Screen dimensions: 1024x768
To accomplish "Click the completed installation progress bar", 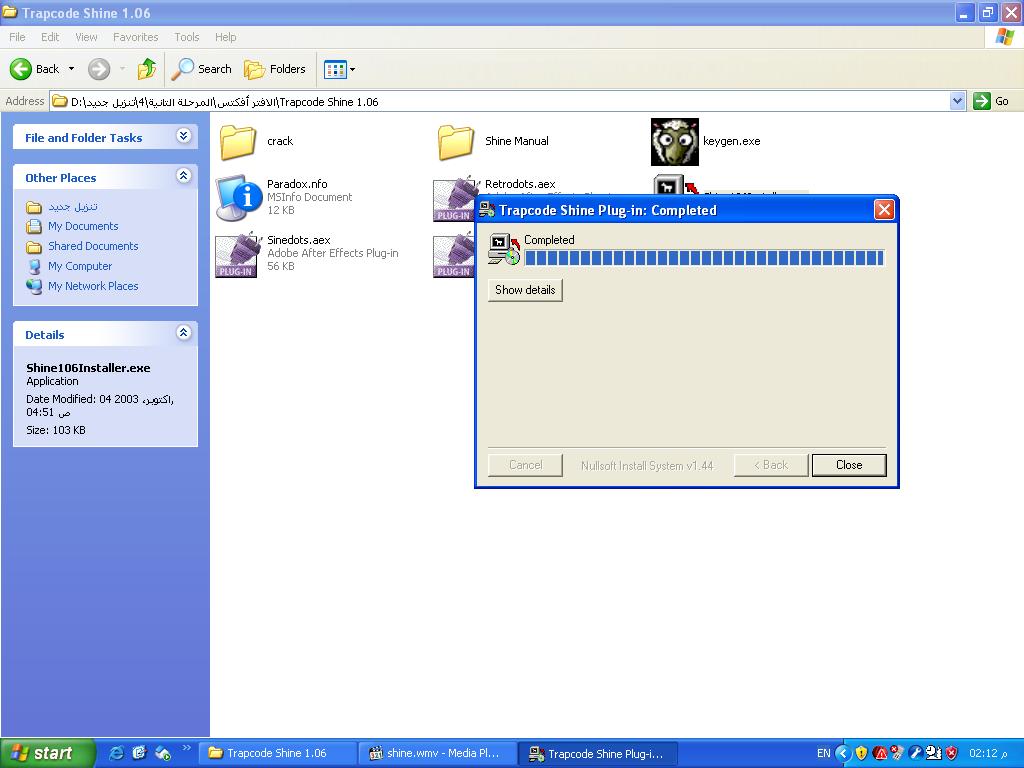I will coord(704,258).
